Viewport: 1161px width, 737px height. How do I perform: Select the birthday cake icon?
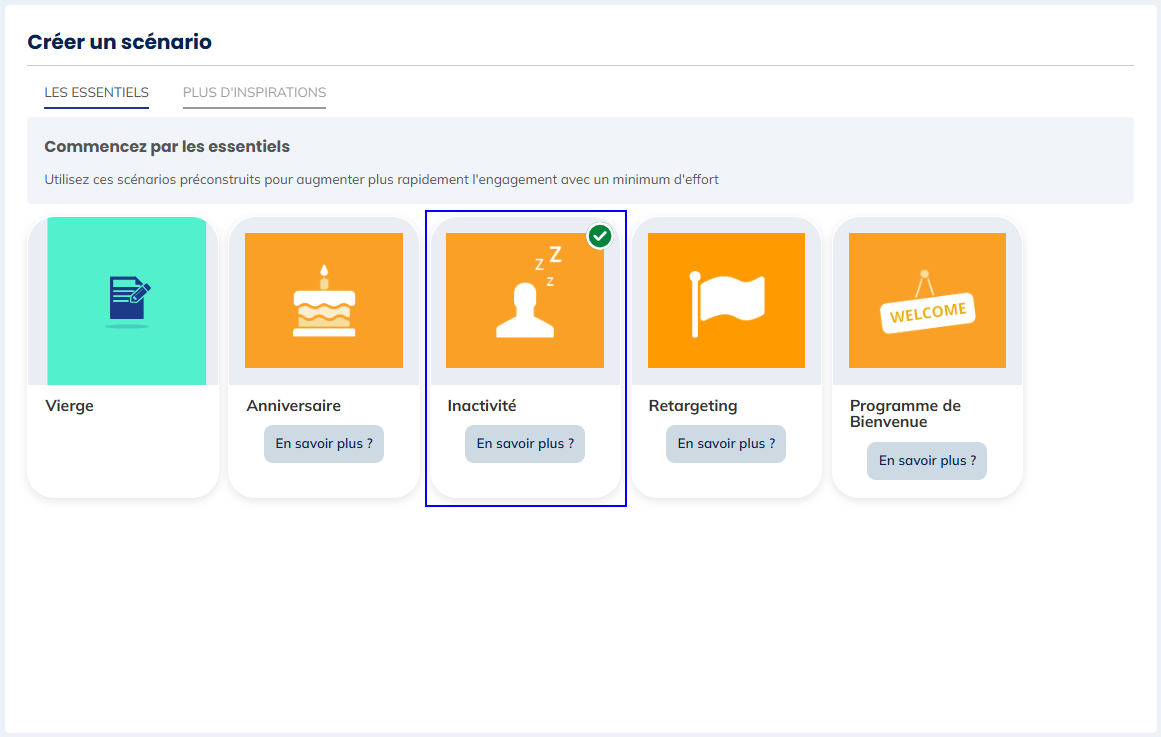coord(323,301)
